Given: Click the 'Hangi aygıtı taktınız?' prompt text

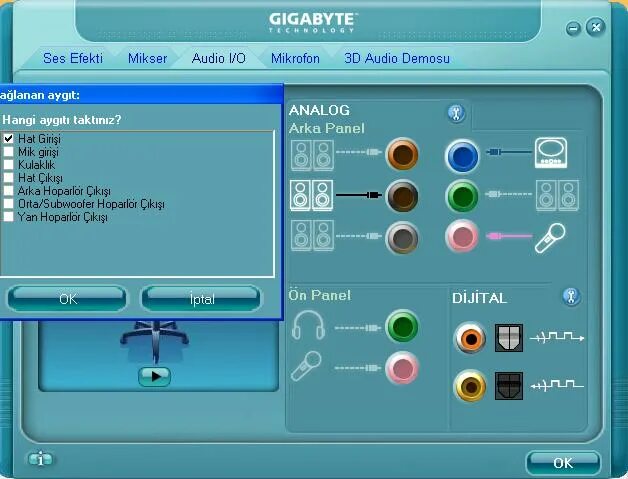Looking at the screenshot, I should tap(61, 120).
